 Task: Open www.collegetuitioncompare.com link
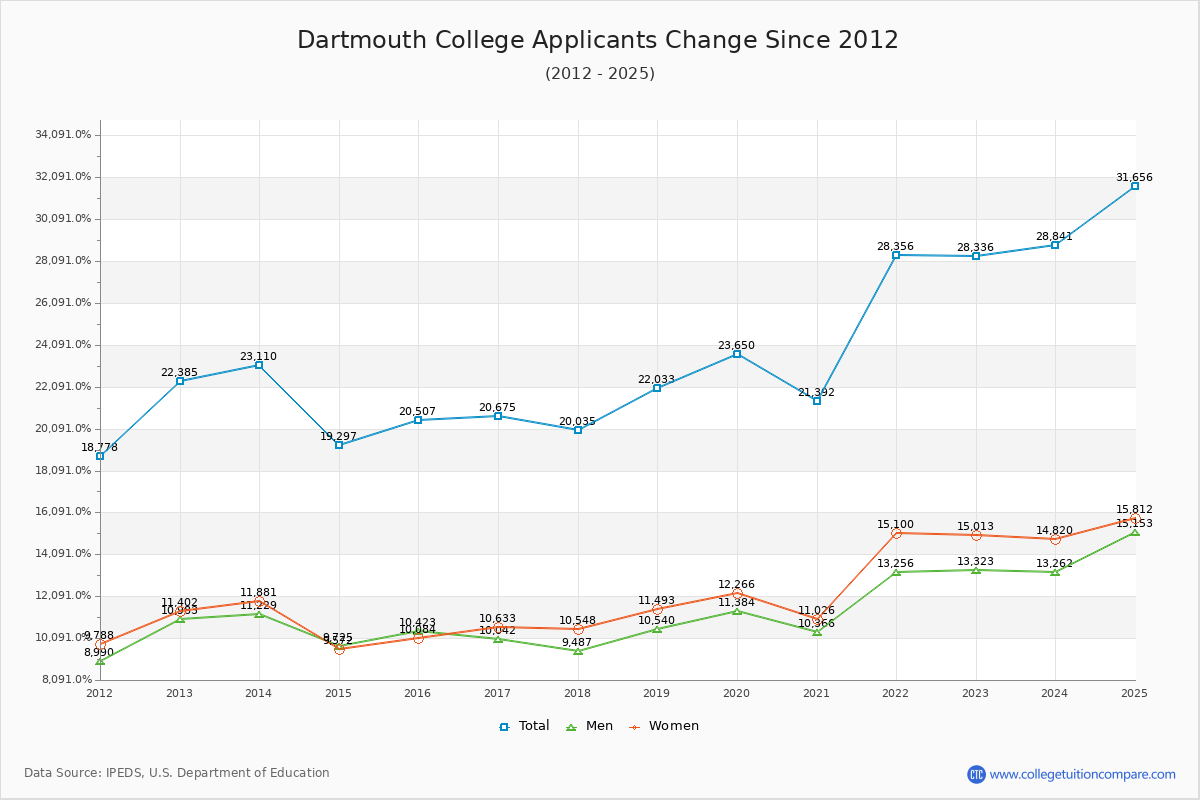click(x=1082, y=772)
